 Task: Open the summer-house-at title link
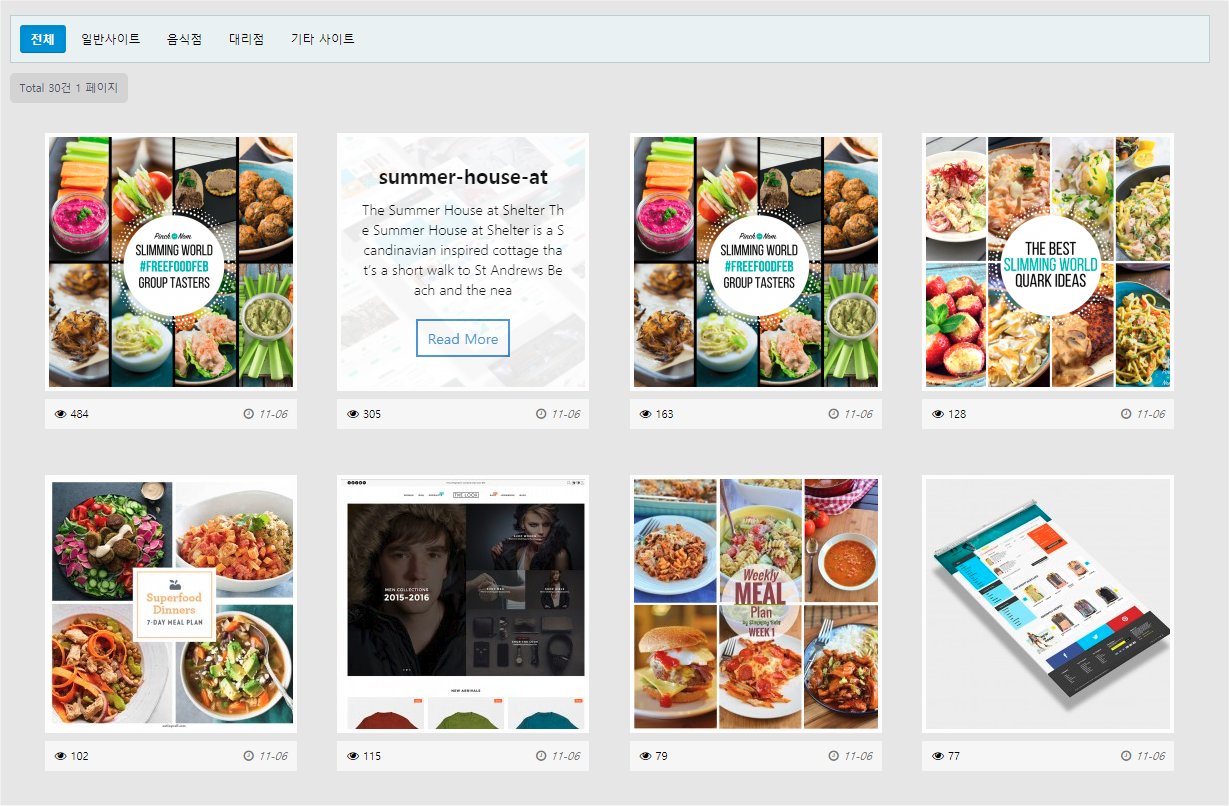(463, 177)
